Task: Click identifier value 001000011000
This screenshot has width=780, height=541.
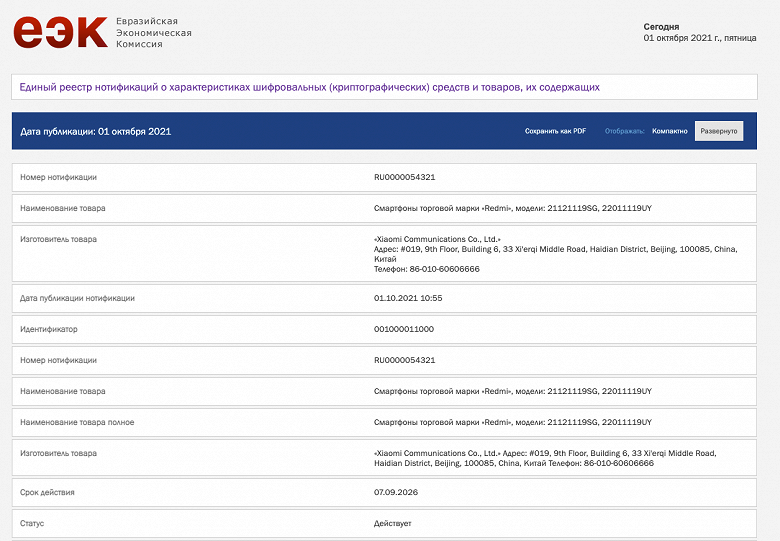Action: point(404,328)
